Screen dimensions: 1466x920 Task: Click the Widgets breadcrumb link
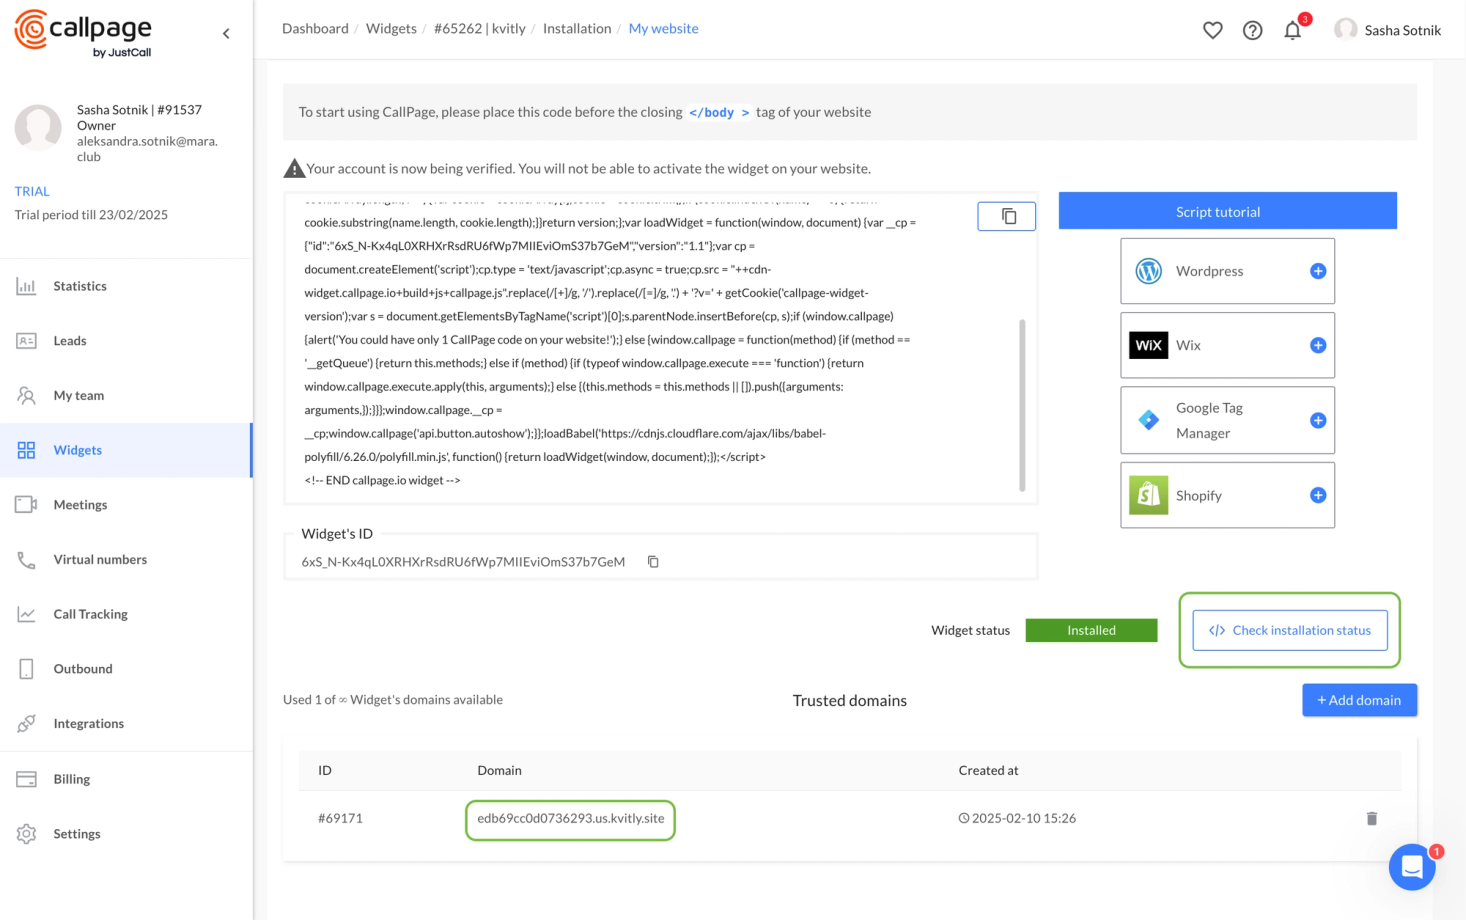coord(391,29)
